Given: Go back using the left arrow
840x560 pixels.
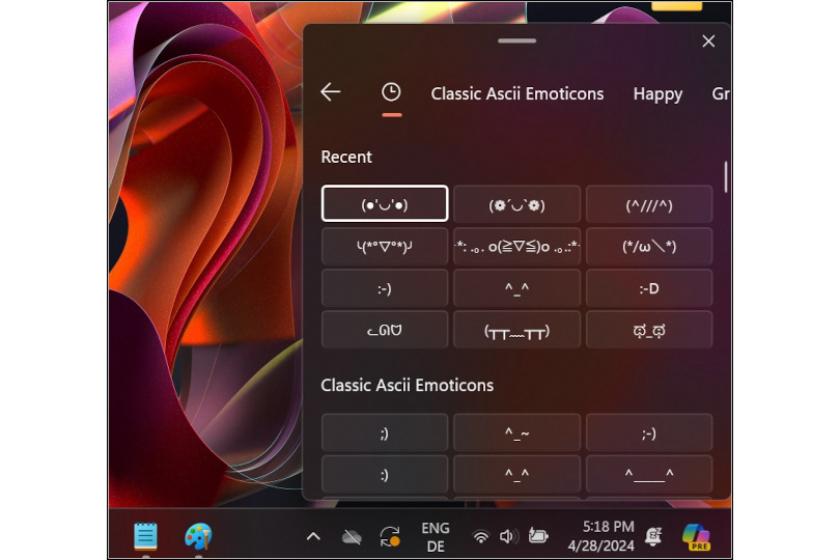Looking at the screenshot, I should pos(330,92).
